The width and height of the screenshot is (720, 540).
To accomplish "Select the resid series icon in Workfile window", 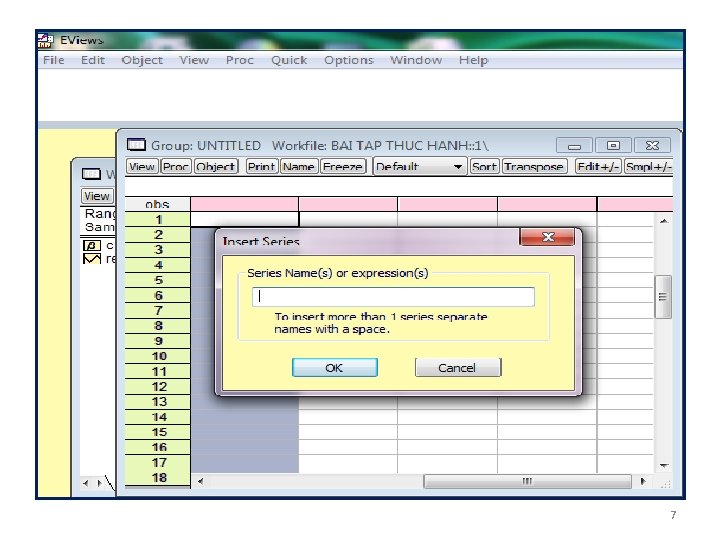I will (91, 259).
